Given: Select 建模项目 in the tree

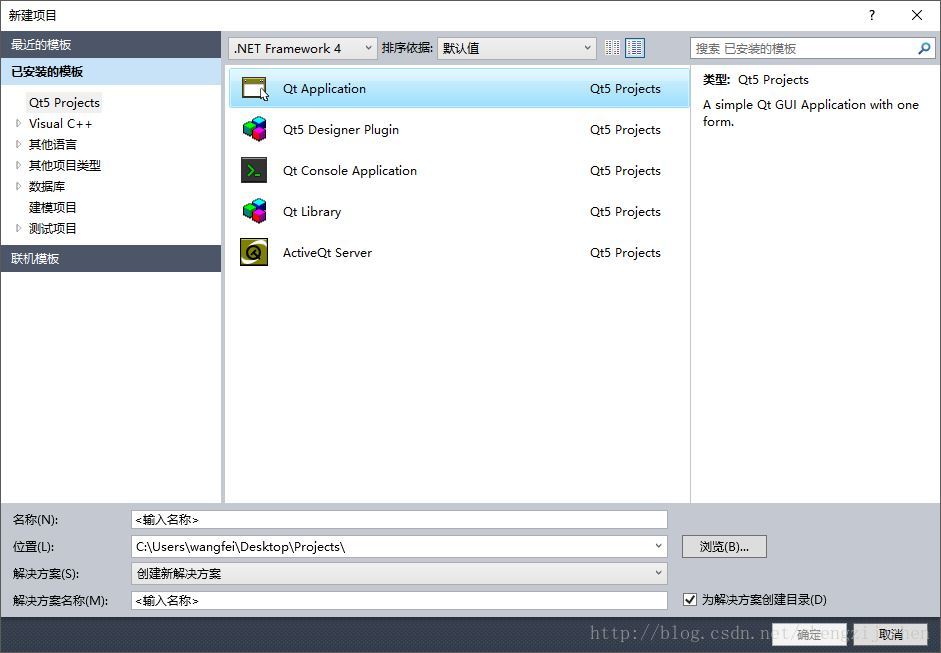Looking at the screenshot, I should click(53, 208).
